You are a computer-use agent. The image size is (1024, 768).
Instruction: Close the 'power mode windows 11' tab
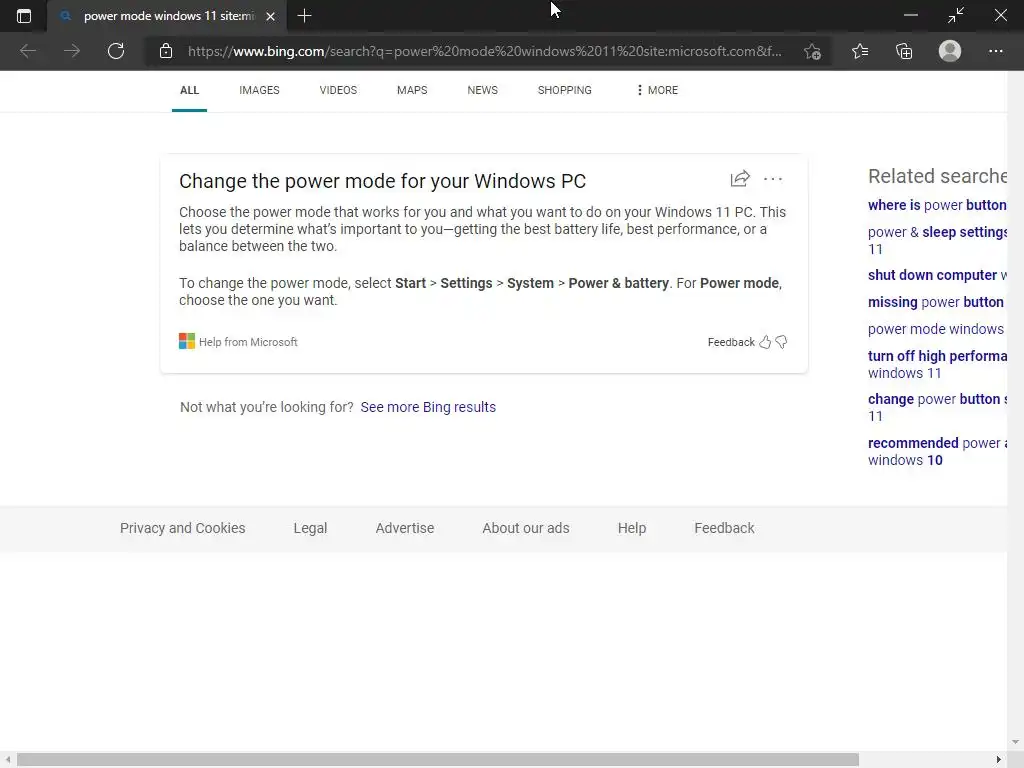point(270,16)
